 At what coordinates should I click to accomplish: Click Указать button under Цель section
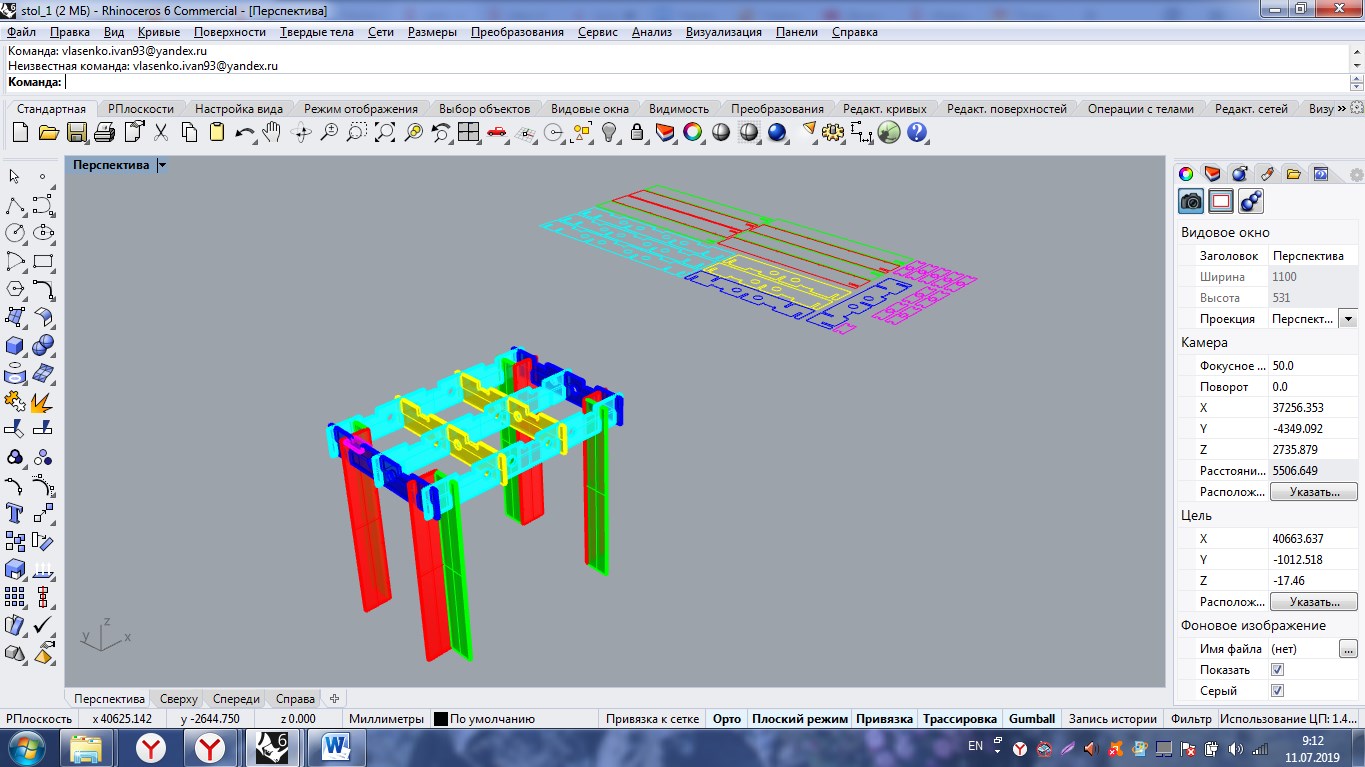[1314, 602]
